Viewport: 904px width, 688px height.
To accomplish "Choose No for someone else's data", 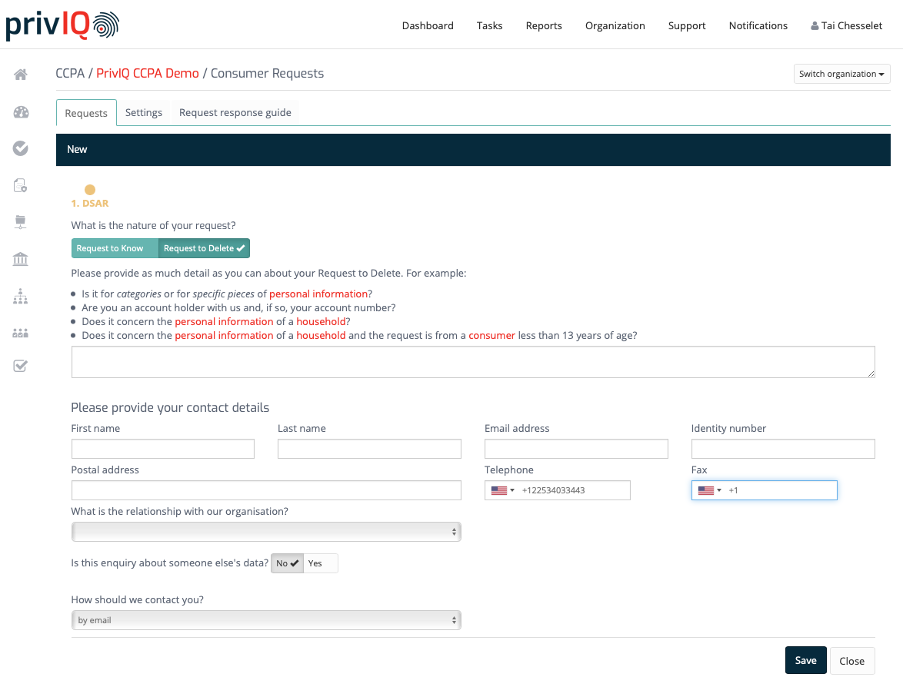I will point(287,563).
